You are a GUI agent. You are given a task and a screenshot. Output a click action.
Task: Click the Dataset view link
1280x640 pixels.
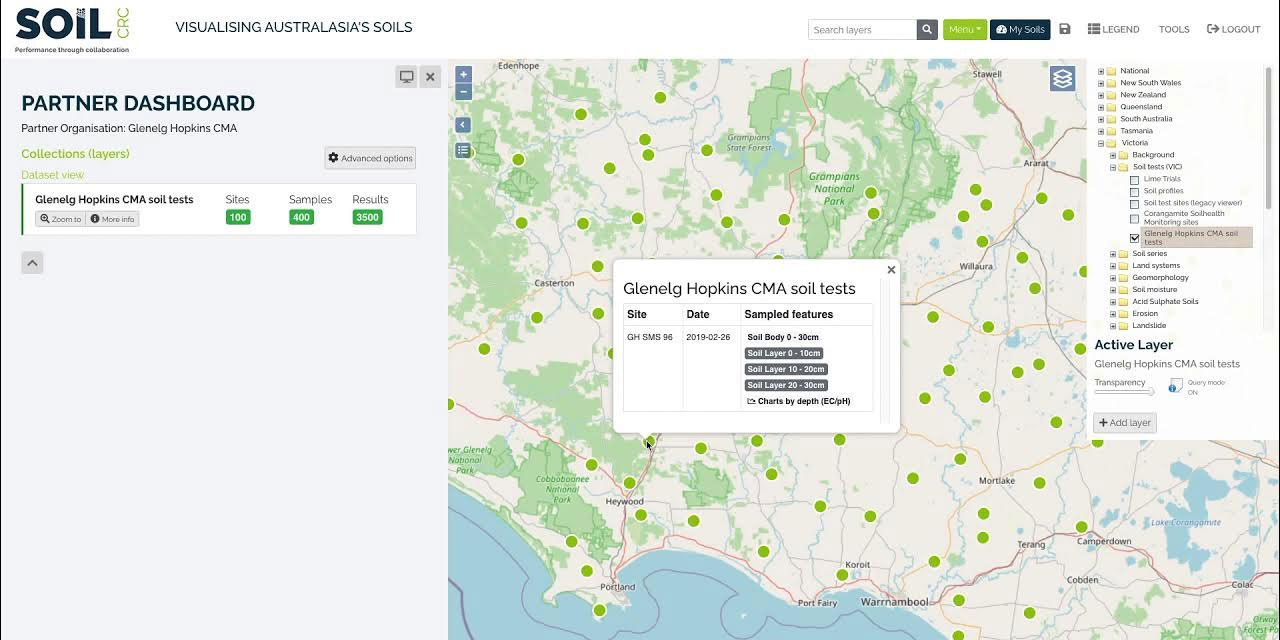pyautogui.click(x=53, y=175)
